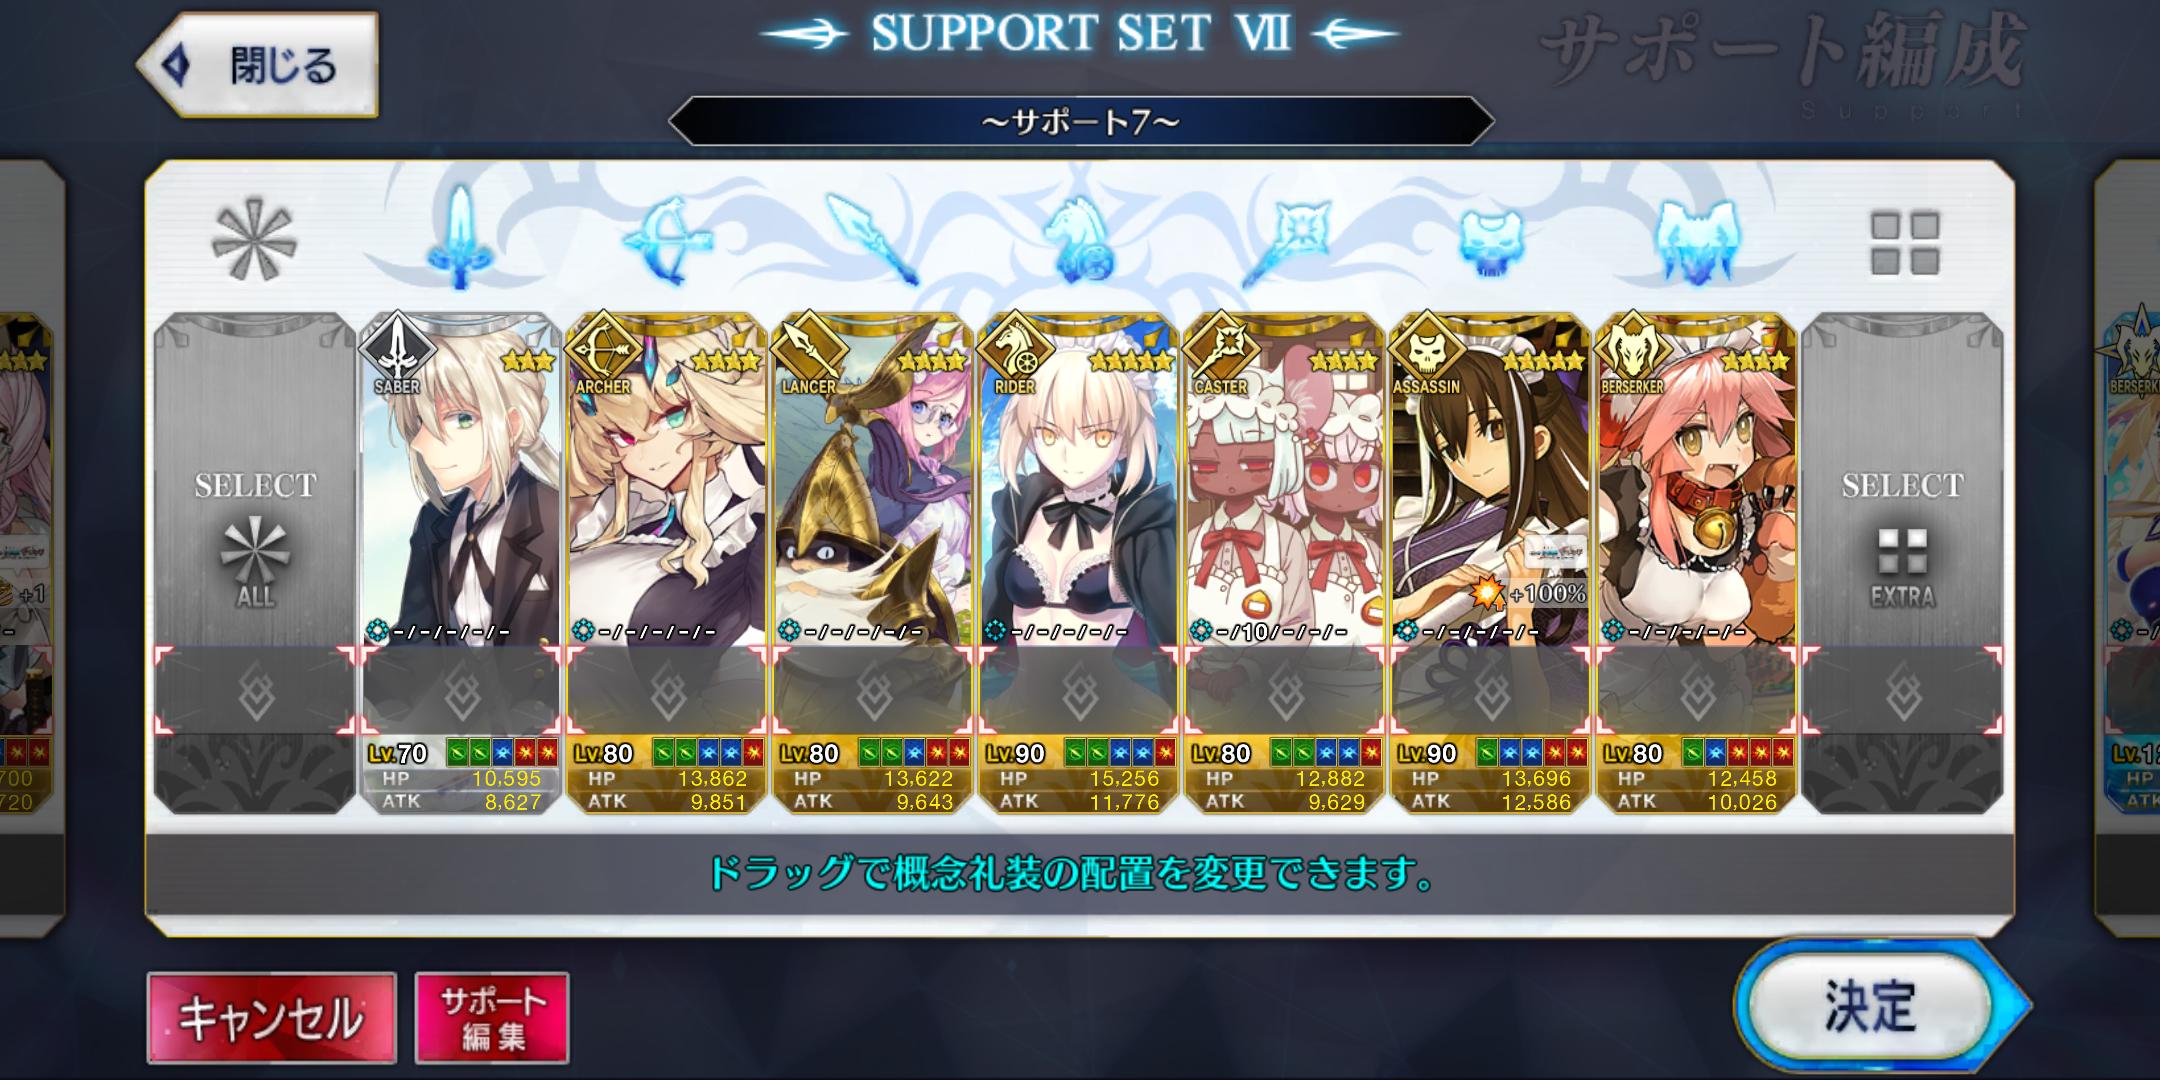Click the Archer class bow icon
Image resolution: width=2160 pixels, height=1080 pixels.
tap(667, 240)
